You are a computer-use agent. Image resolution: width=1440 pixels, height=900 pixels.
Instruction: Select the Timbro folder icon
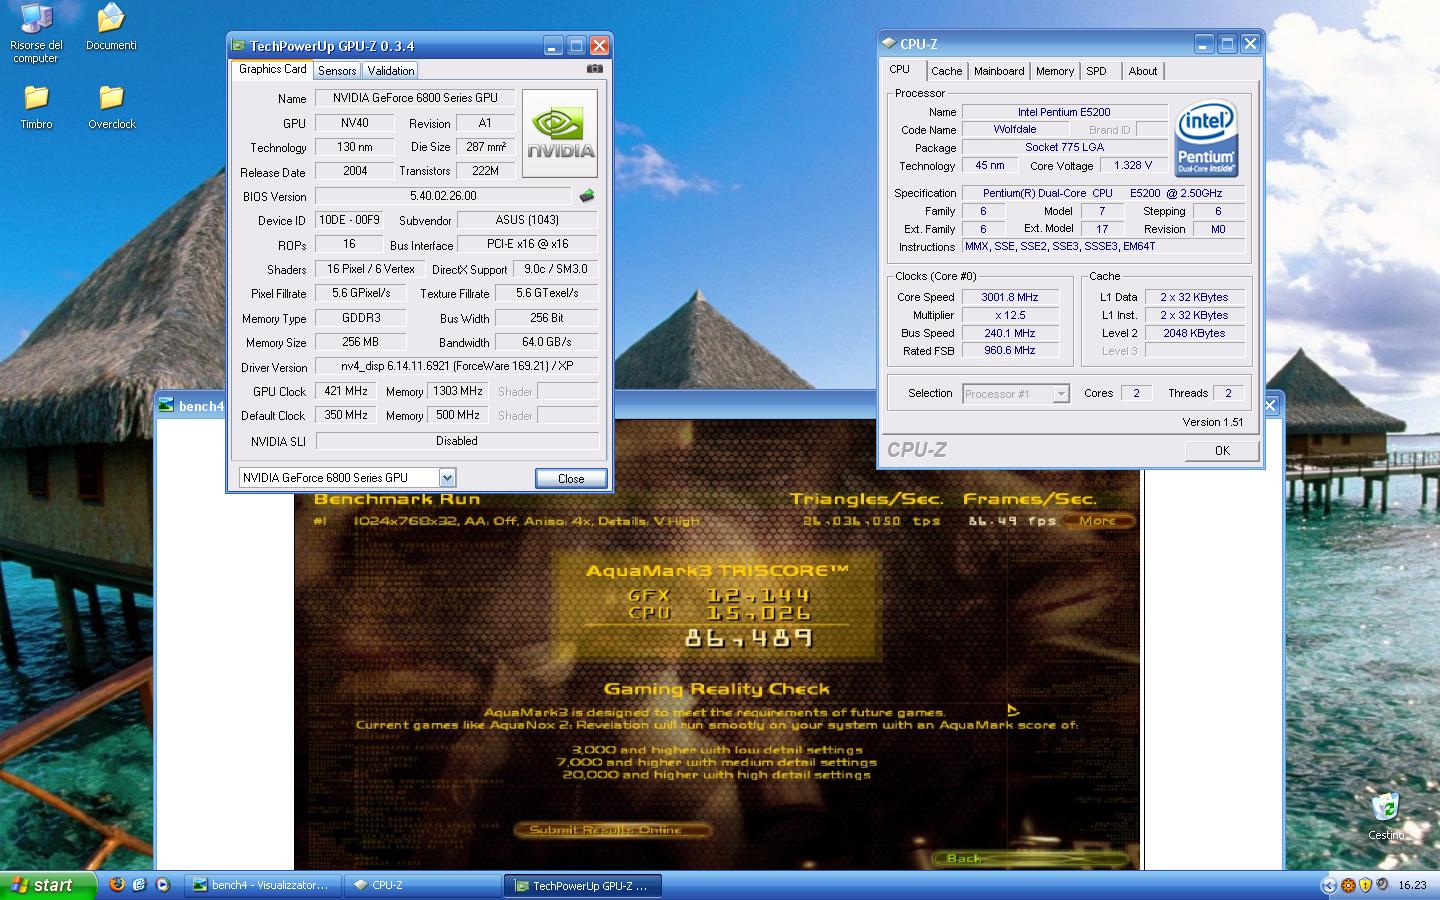click(36, 107)
